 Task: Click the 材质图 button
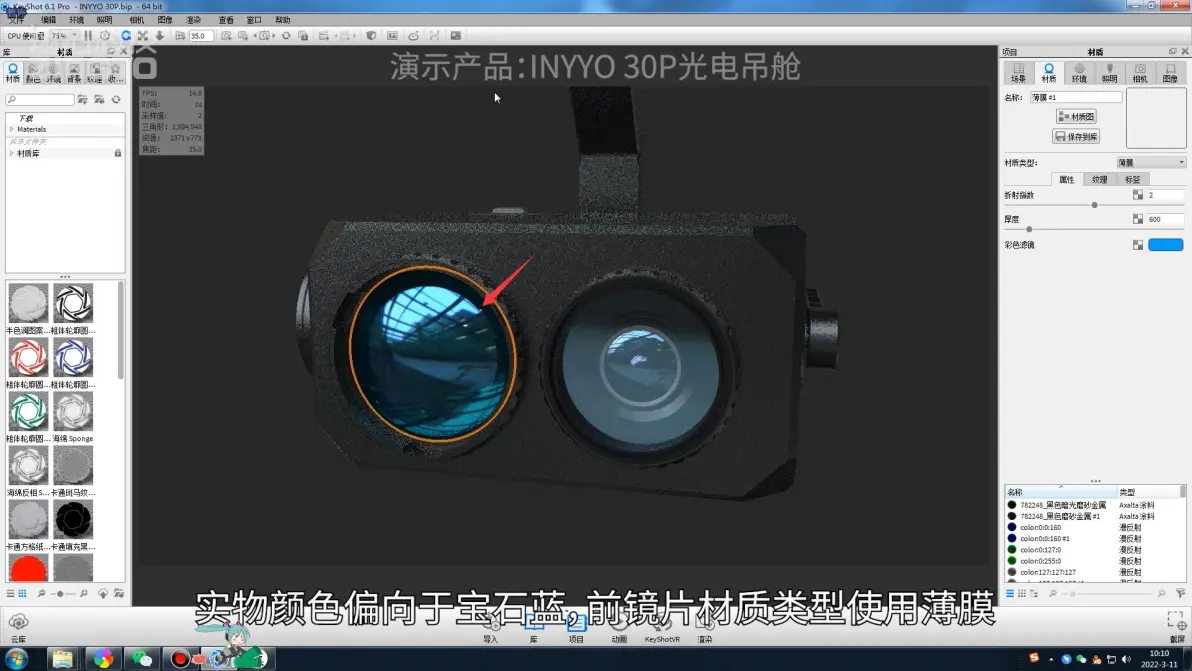click(x=1076, y=116)
